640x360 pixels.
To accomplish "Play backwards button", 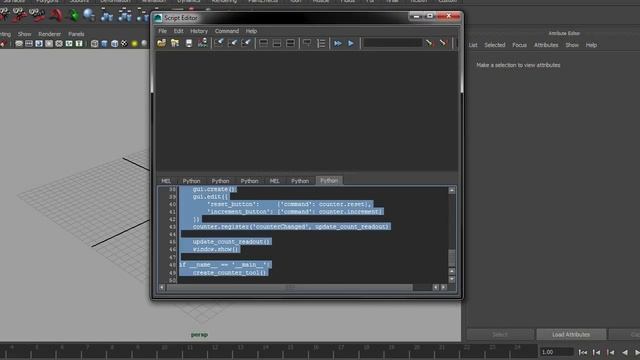I will 624,352.
